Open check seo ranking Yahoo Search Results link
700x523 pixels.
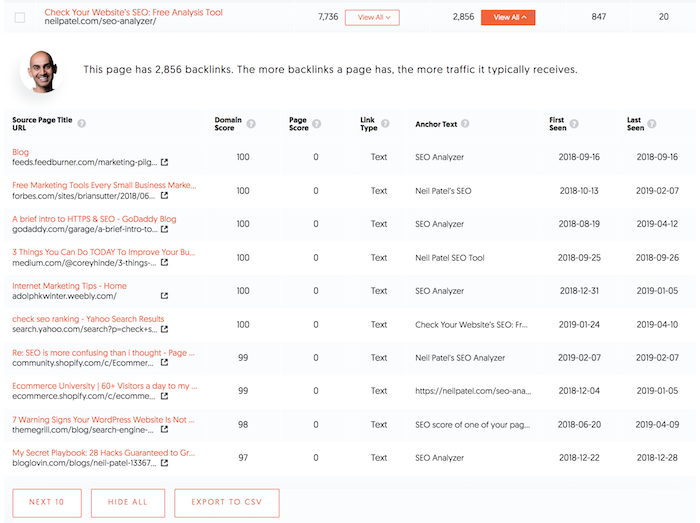coord(88,319)
